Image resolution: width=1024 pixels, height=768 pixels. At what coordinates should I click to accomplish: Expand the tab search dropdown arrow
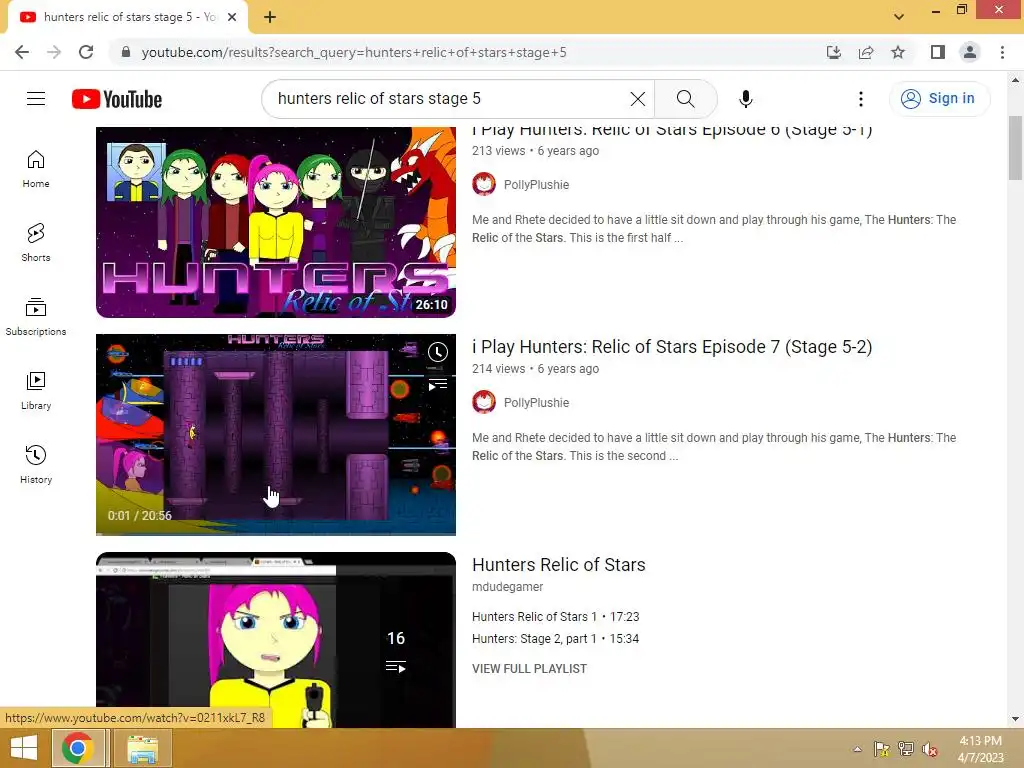[899, 17]
